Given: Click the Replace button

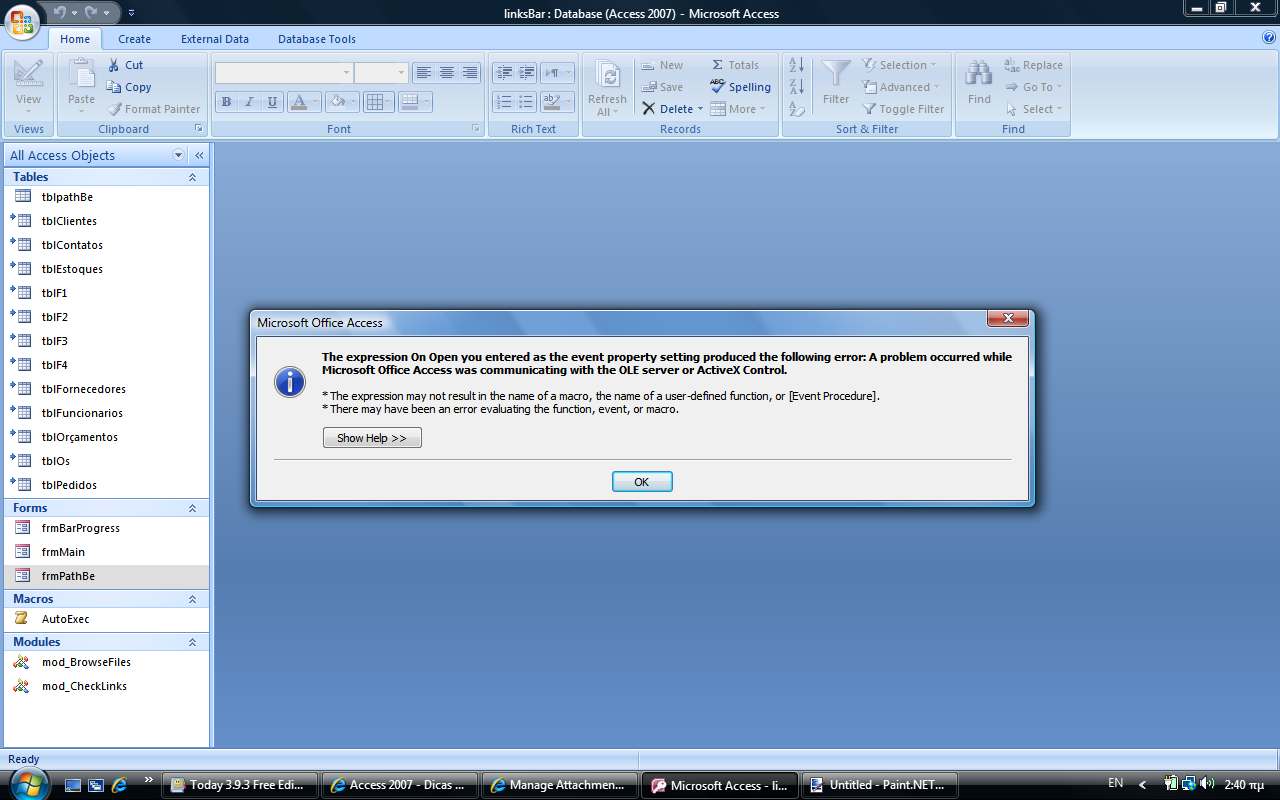Looking at the screenshot, I should (x=1033, y=65).
